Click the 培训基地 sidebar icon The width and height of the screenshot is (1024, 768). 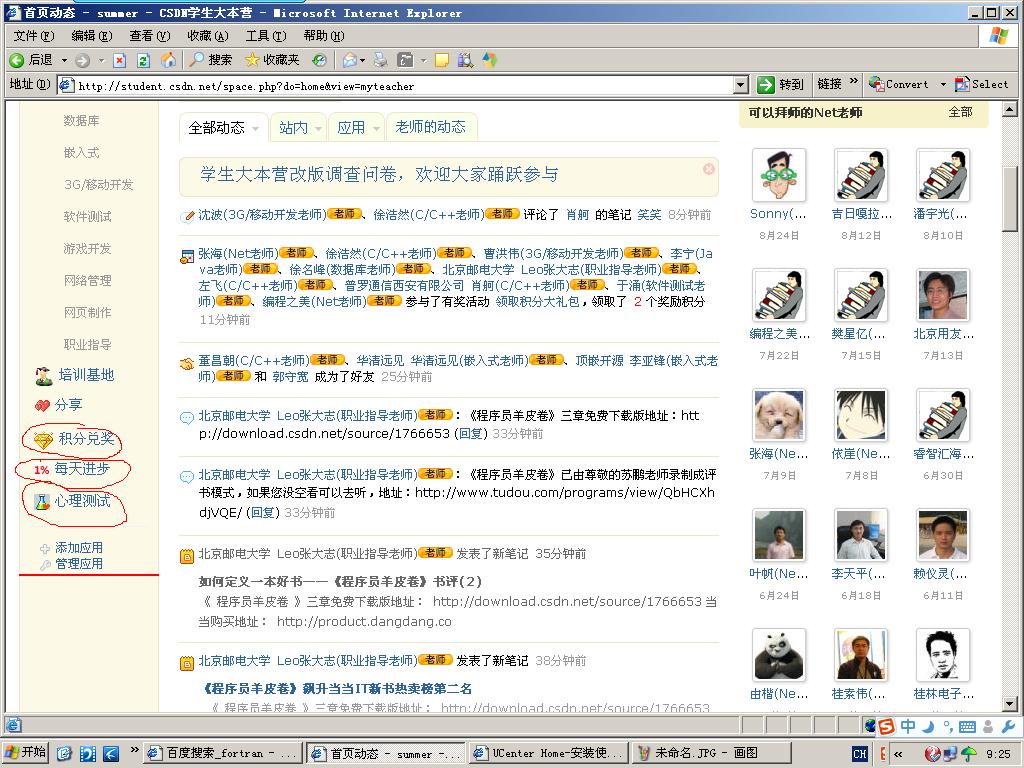pyautogui.click(x=44, y=376)
